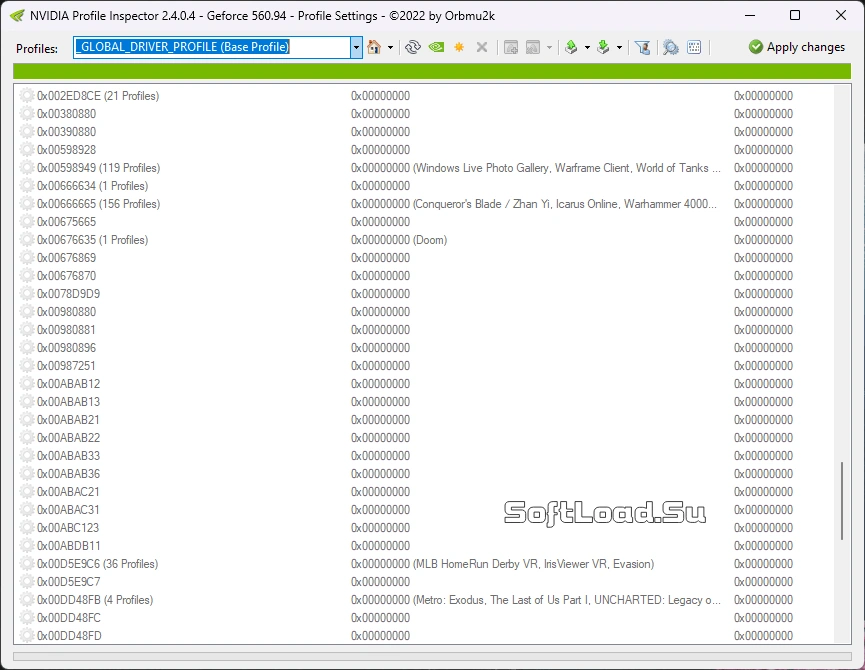Image resolution: width=865 pixels, height=670 pixels.
Task: Click gear icon of row 0x00676635
Action: [27, 239]
